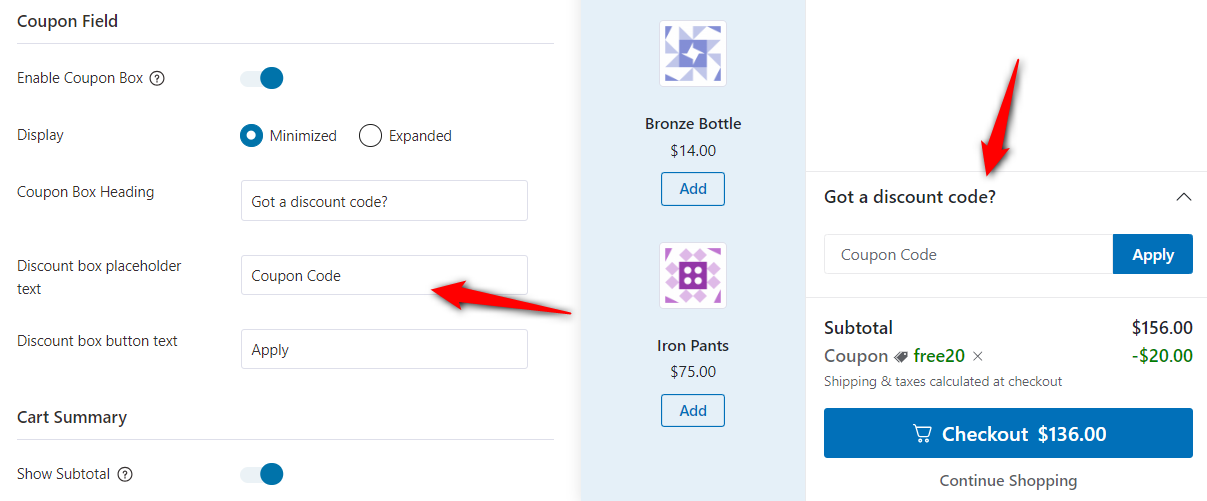Click the coupon tag icon next to free20
Screen dimensions: 1207x501
(901, 356)
